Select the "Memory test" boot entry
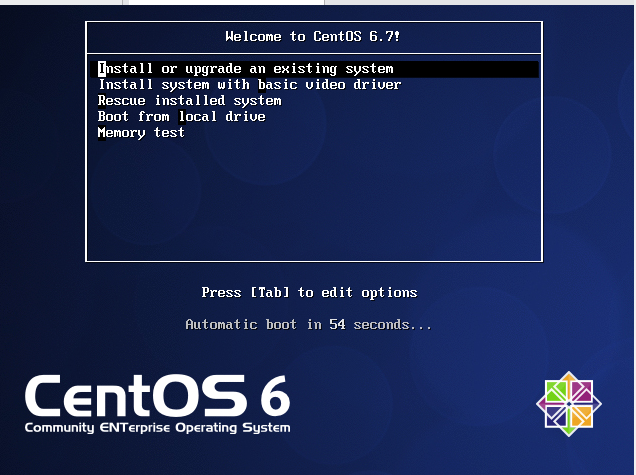 pos(141,133)
